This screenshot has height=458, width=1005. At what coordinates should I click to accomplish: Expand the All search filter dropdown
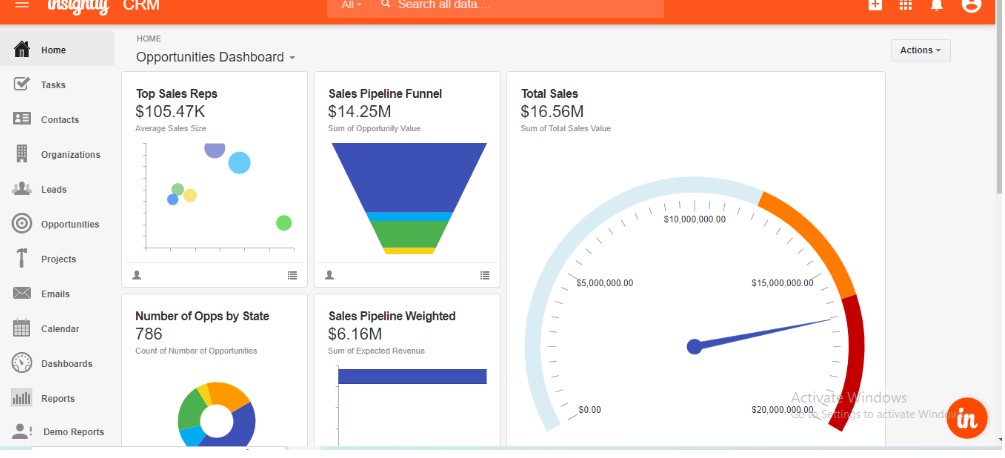(x=351, y=6)
